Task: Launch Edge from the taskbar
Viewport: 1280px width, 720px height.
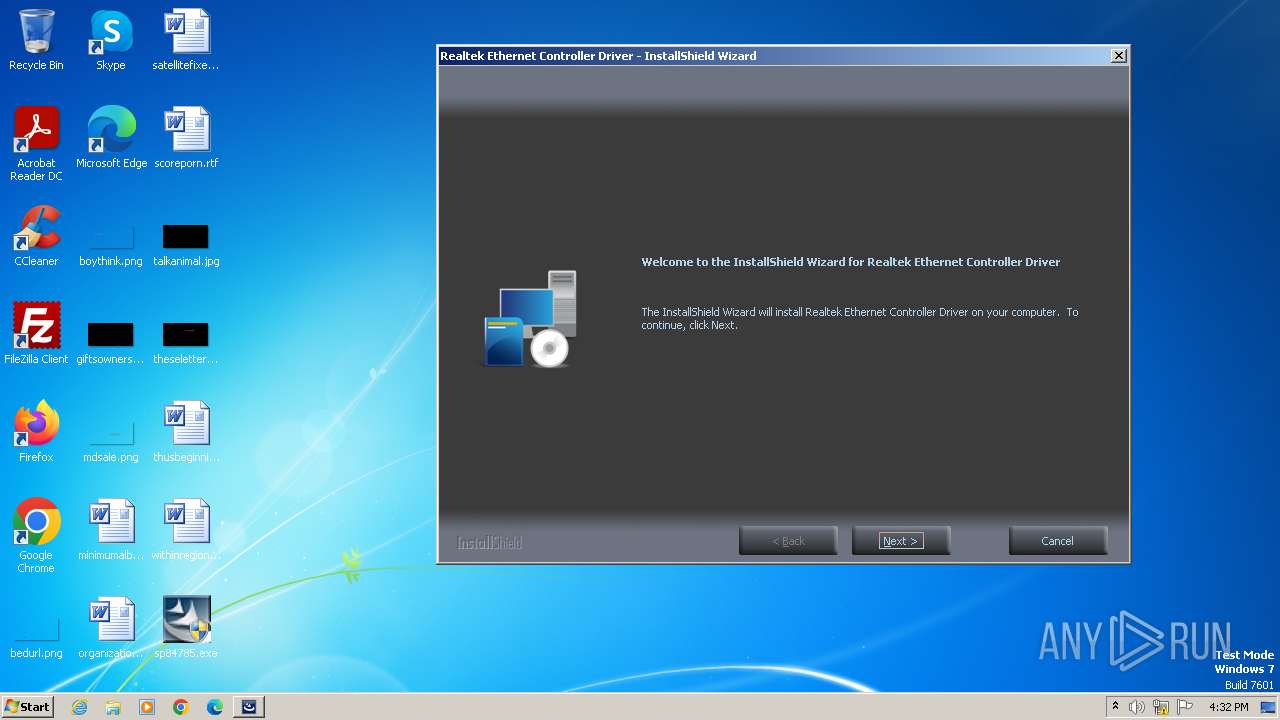Action: click(215, 707)
